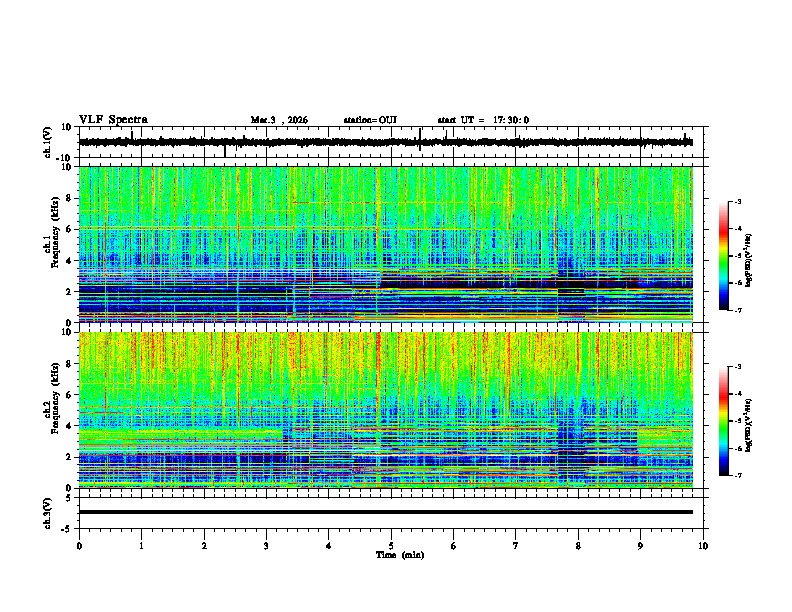This screenshot has height=612, width=792.
Task: Click the "-10" tick on ch.1(V) axis
Action: (x=65, y=158)
